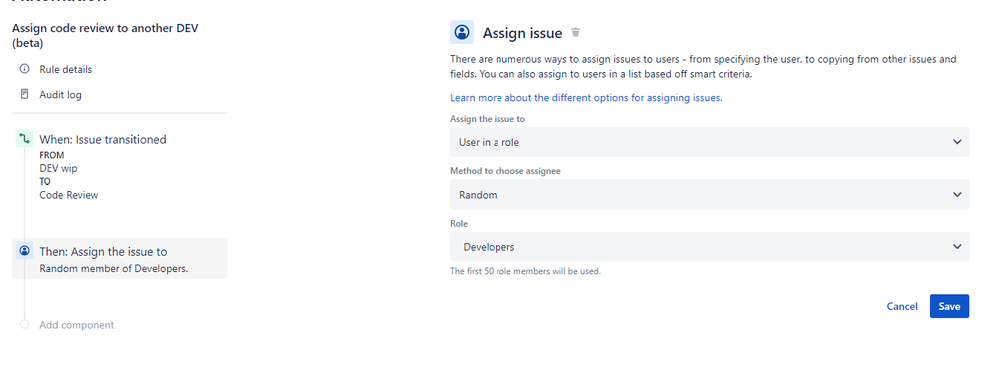
Task: Click chevron of the Developers field
Action: tap(957, 246)
